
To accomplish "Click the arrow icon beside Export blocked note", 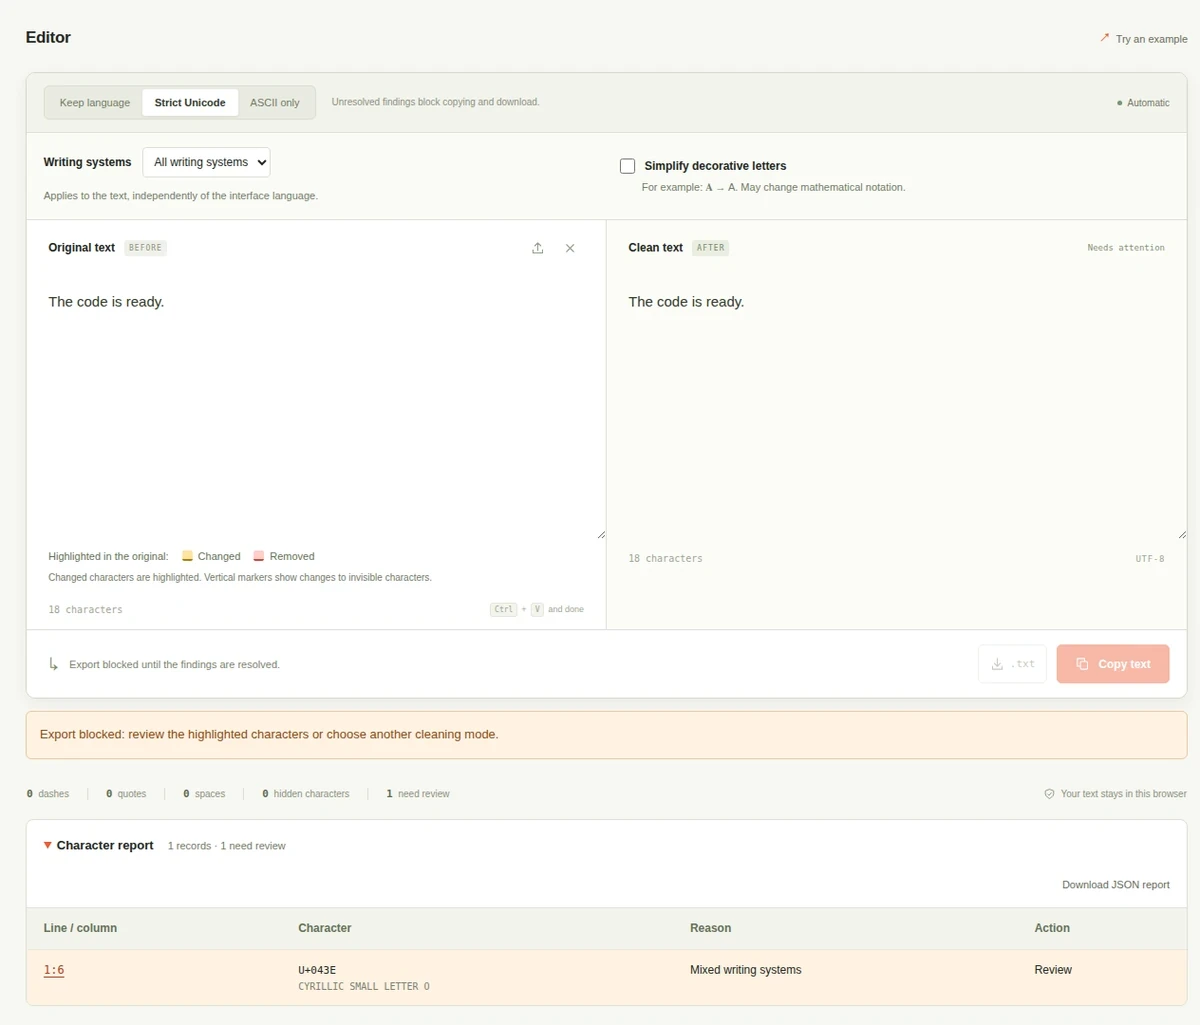I will (54, 664).
